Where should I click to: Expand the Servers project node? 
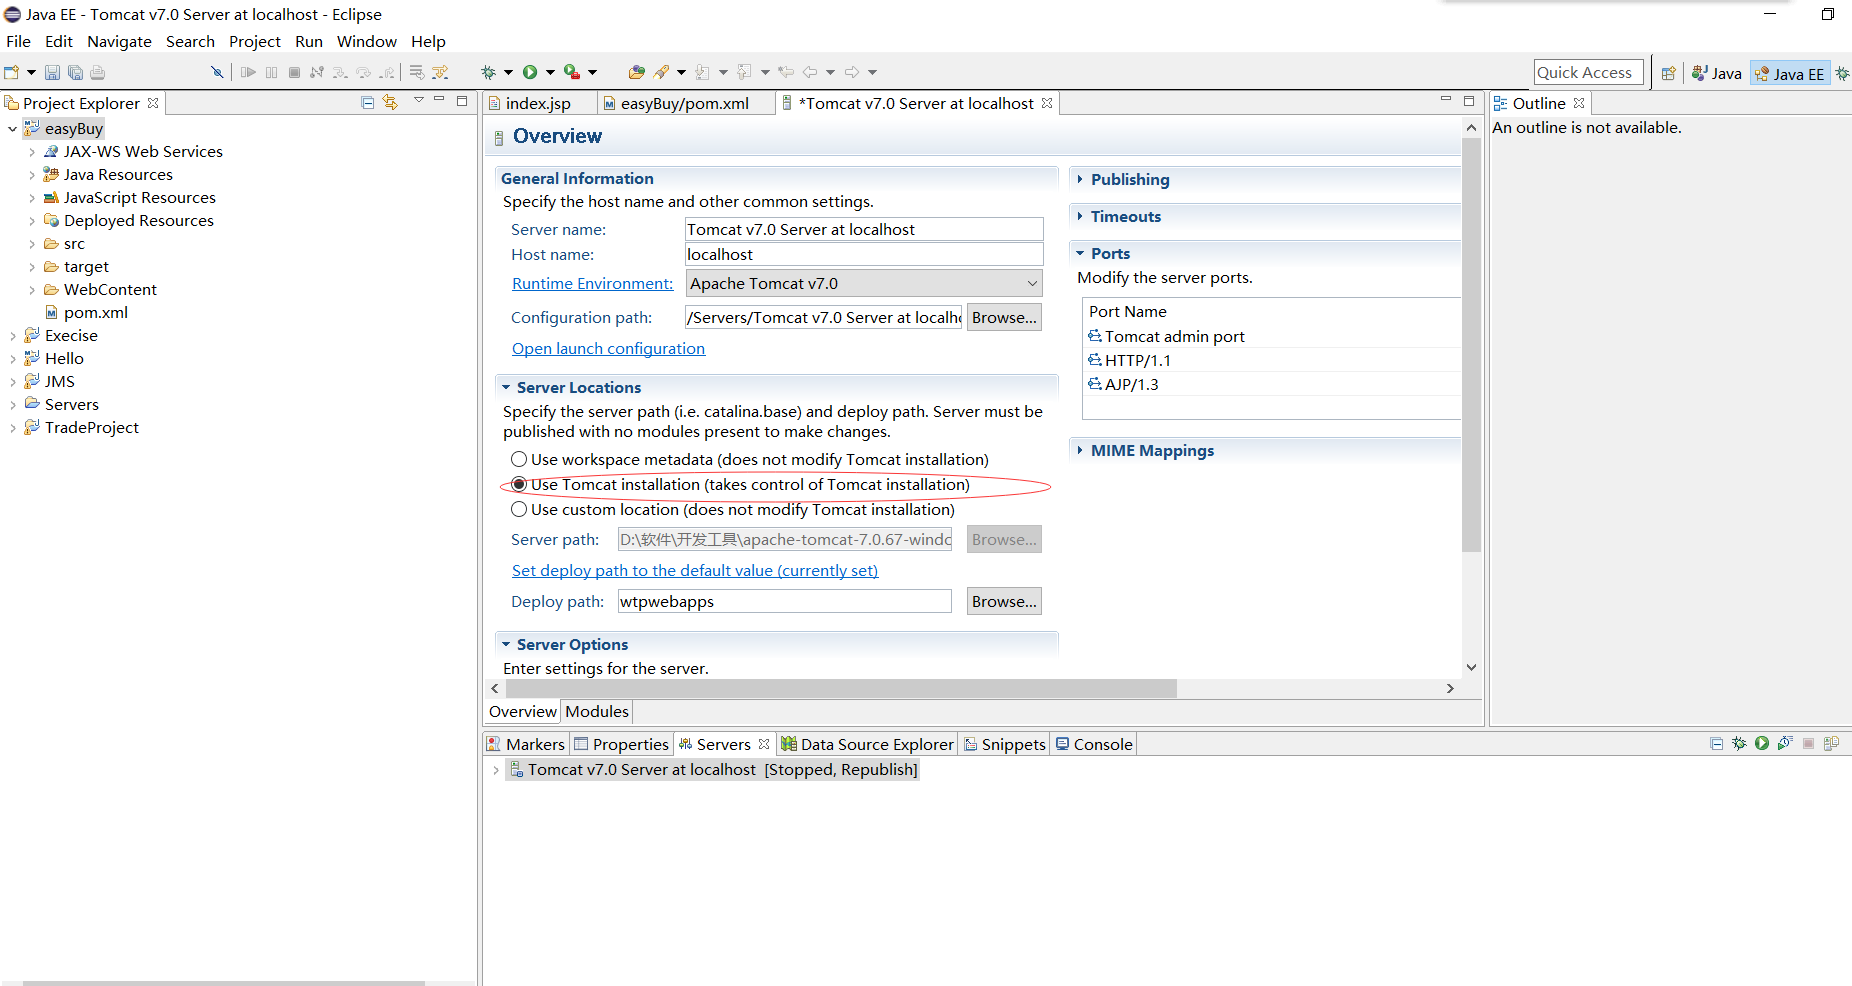pos(13,405)
